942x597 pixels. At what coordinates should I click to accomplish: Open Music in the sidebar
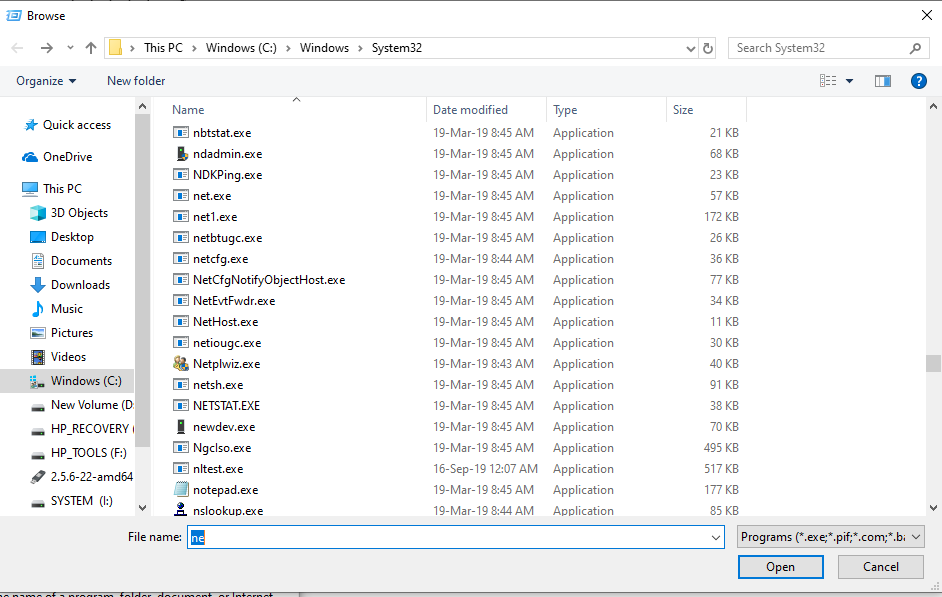point(67,309)
